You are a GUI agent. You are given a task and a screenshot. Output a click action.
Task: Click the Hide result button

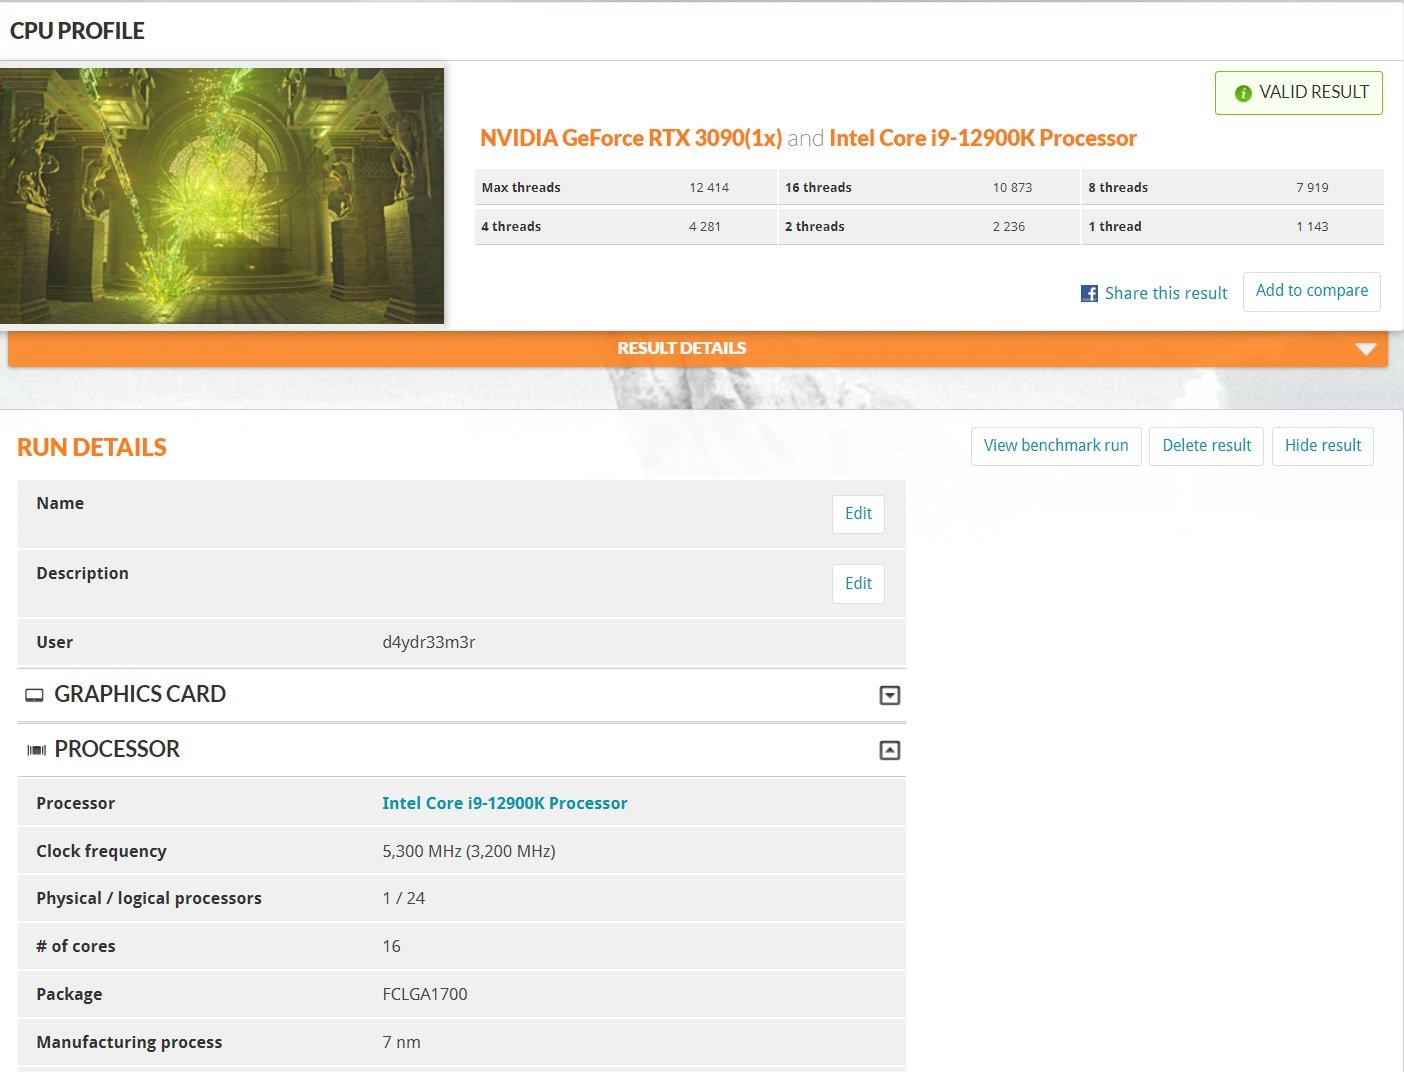click(1322, 446)
